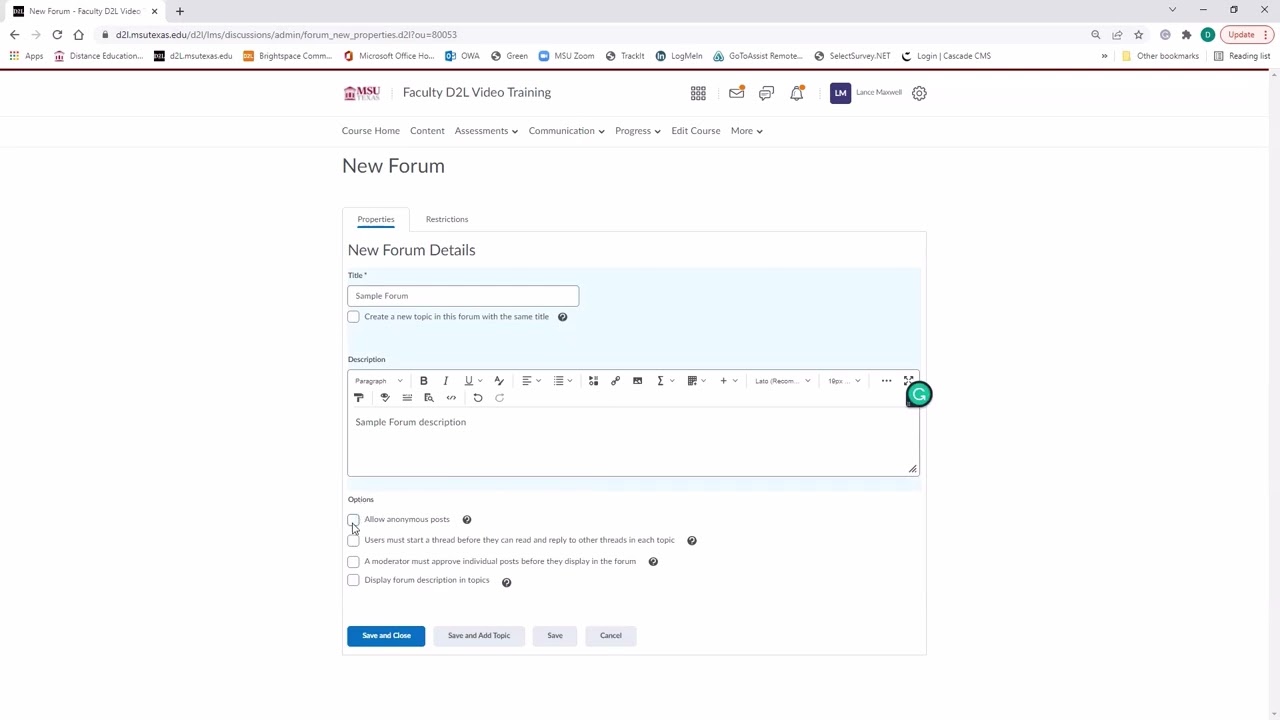
Task: Show more editor actions via ellipsis
Action: [x=886, y=381]
